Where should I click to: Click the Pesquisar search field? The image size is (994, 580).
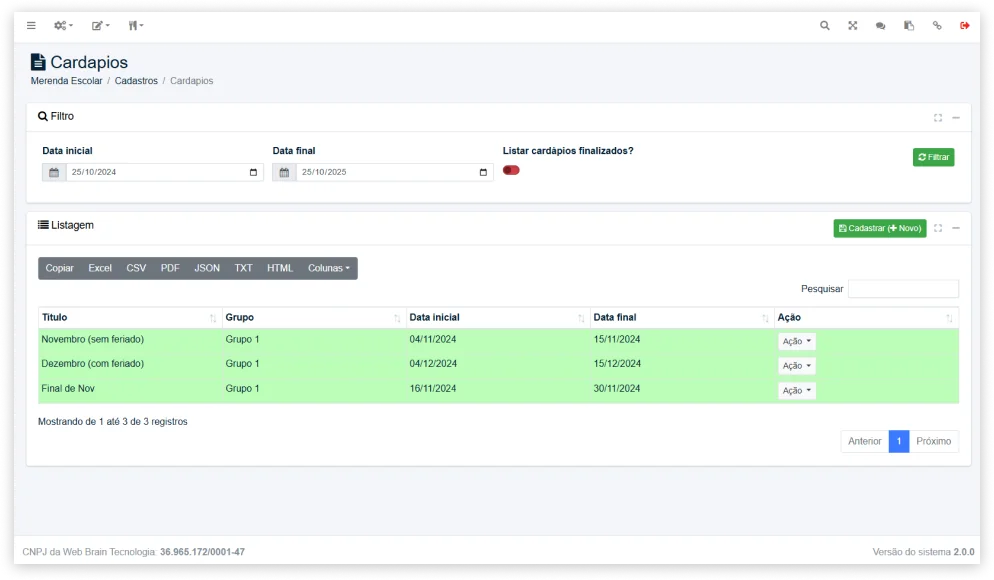(903, 289)
